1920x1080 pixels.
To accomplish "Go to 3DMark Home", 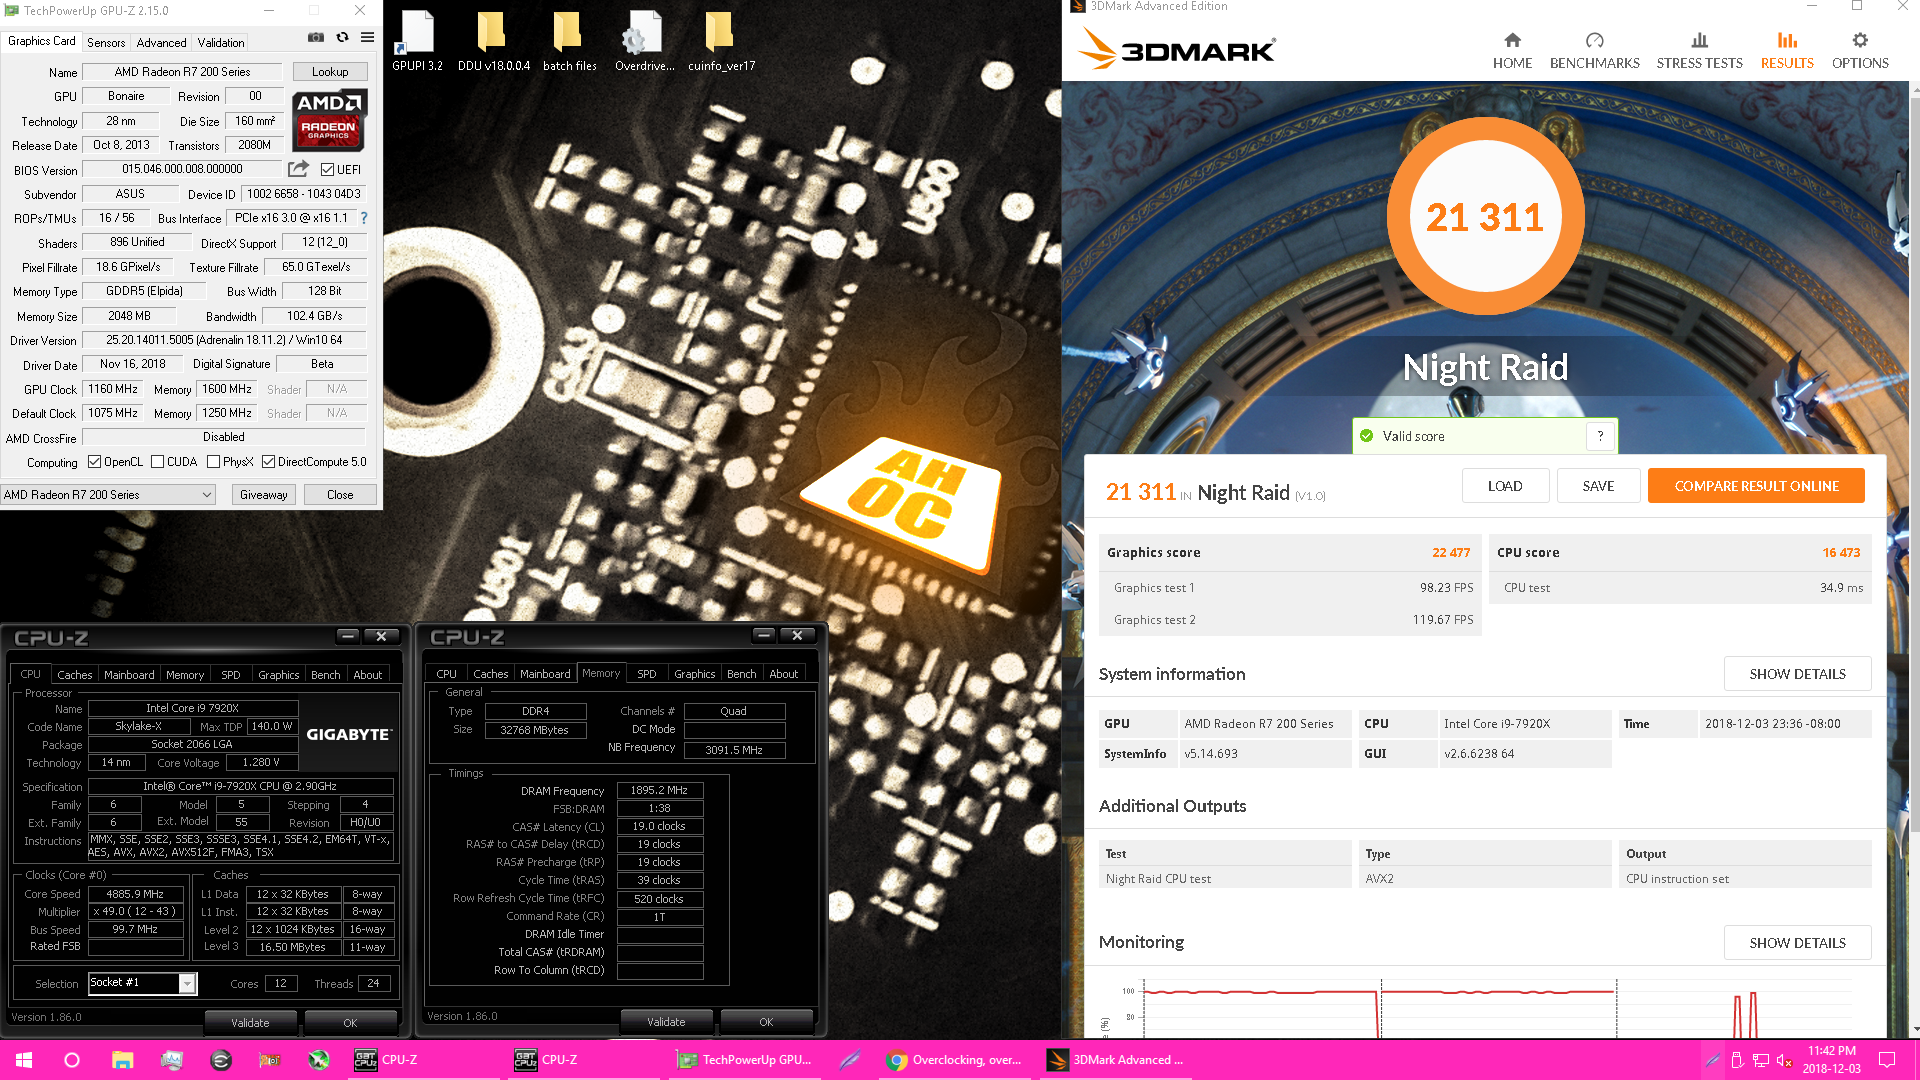I will pos(1512,50).
